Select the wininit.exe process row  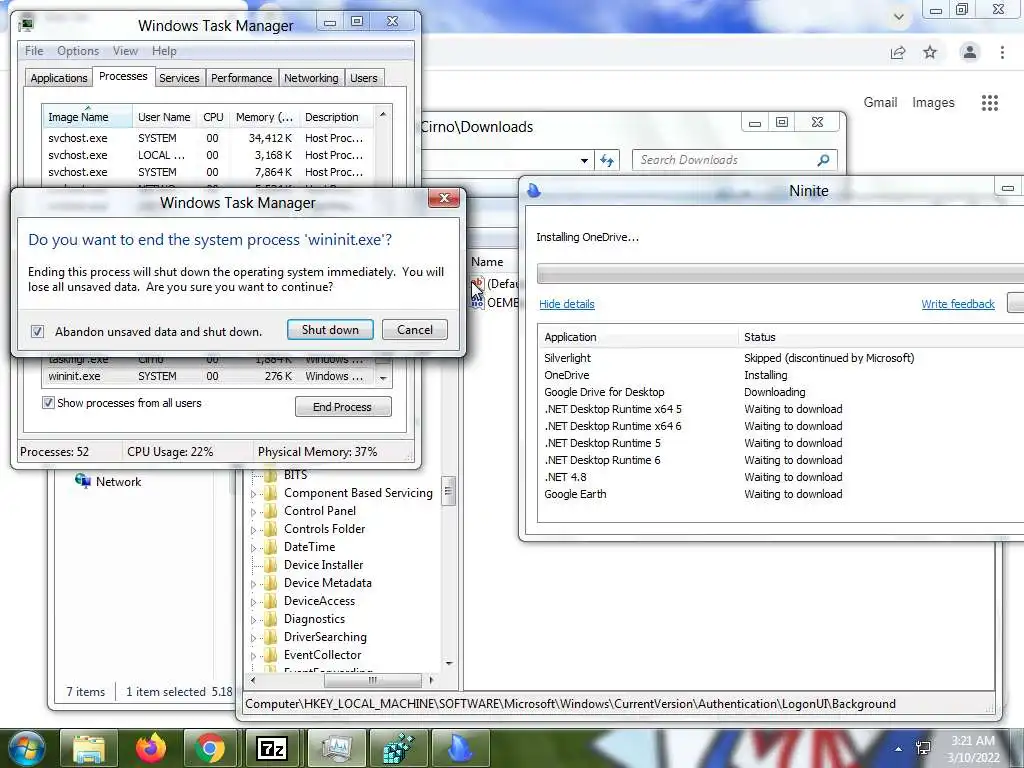pos(209,376)
